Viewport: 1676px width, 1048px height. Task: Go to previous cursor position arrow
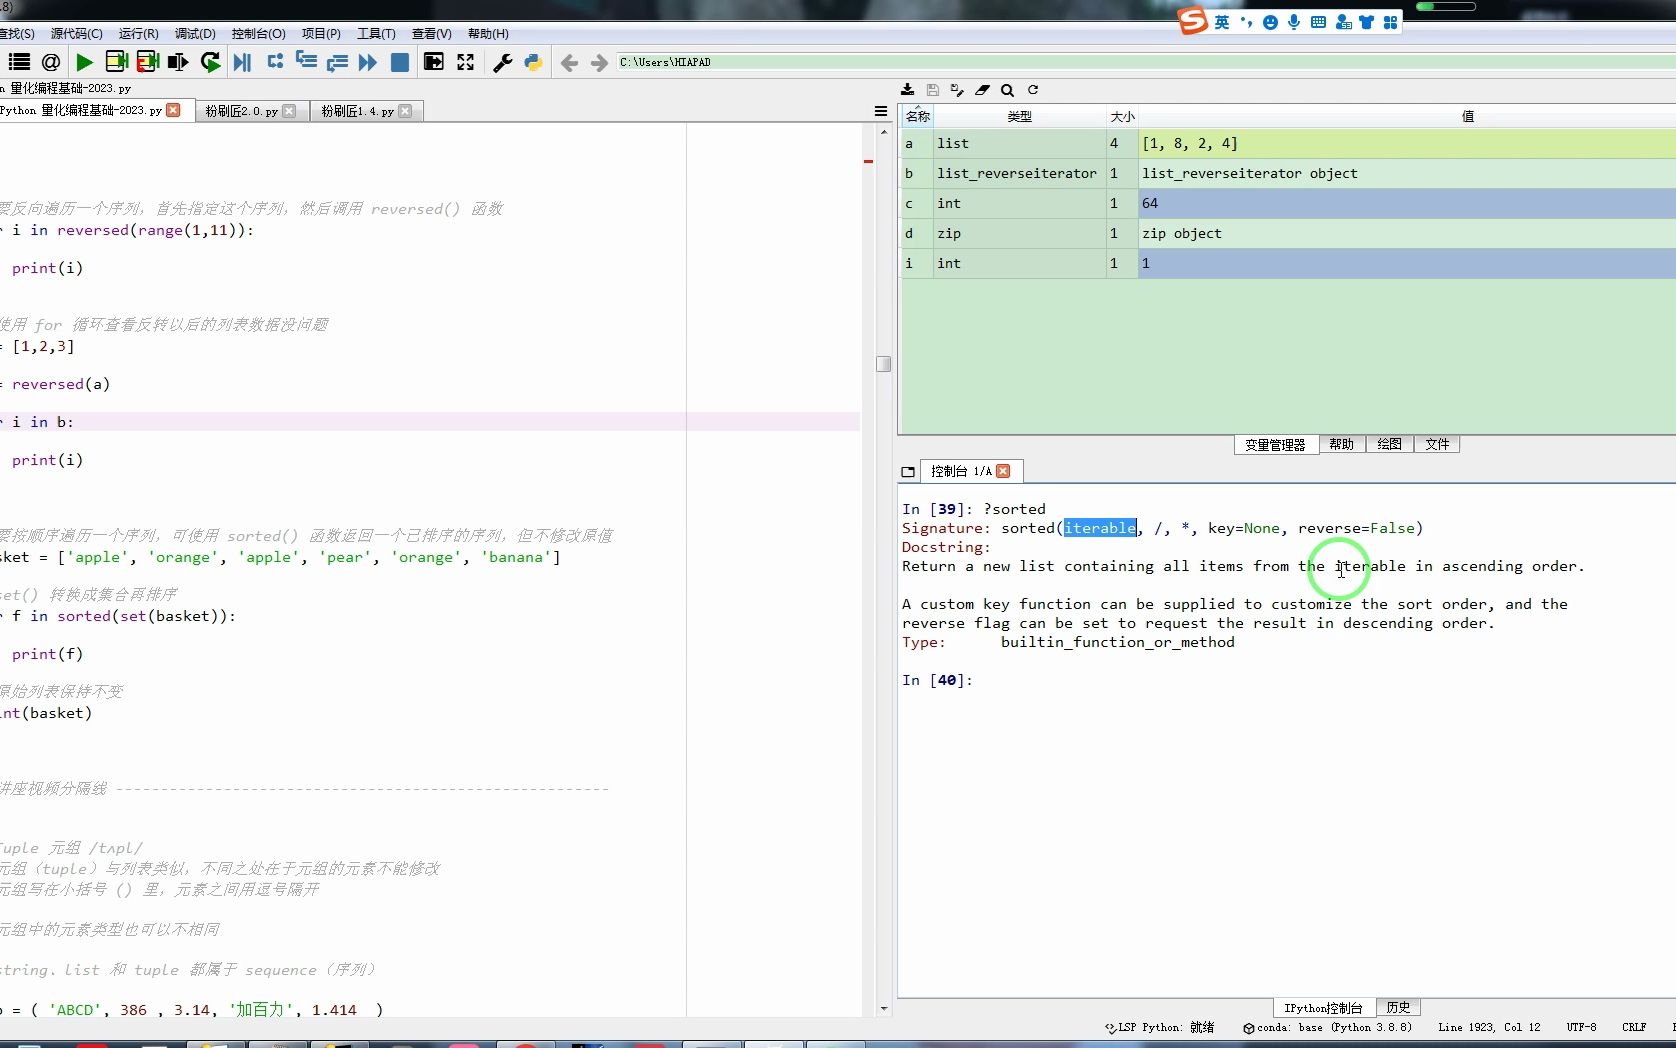pyautogui.click(x=569, y=63)
